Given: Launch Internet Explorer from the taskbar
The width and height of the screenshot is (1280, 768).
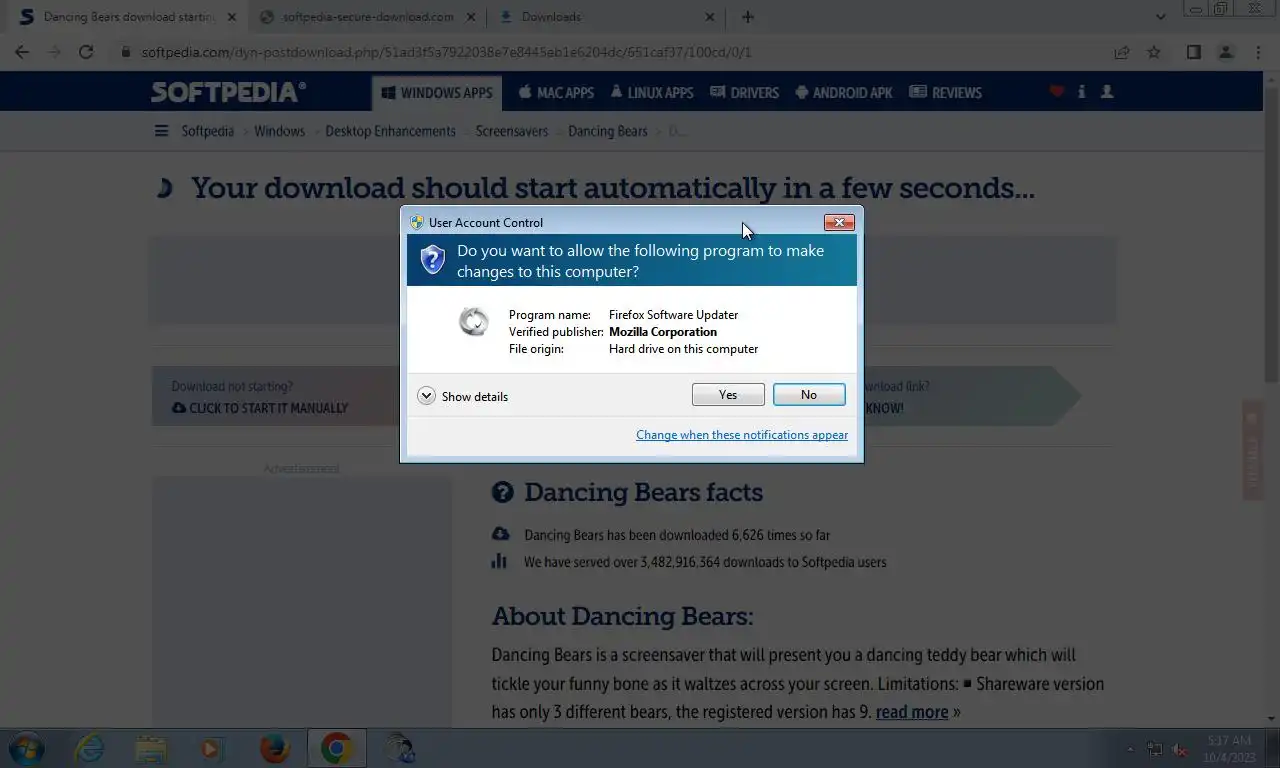Looking at the screenshot, I should tap(90, 748).
